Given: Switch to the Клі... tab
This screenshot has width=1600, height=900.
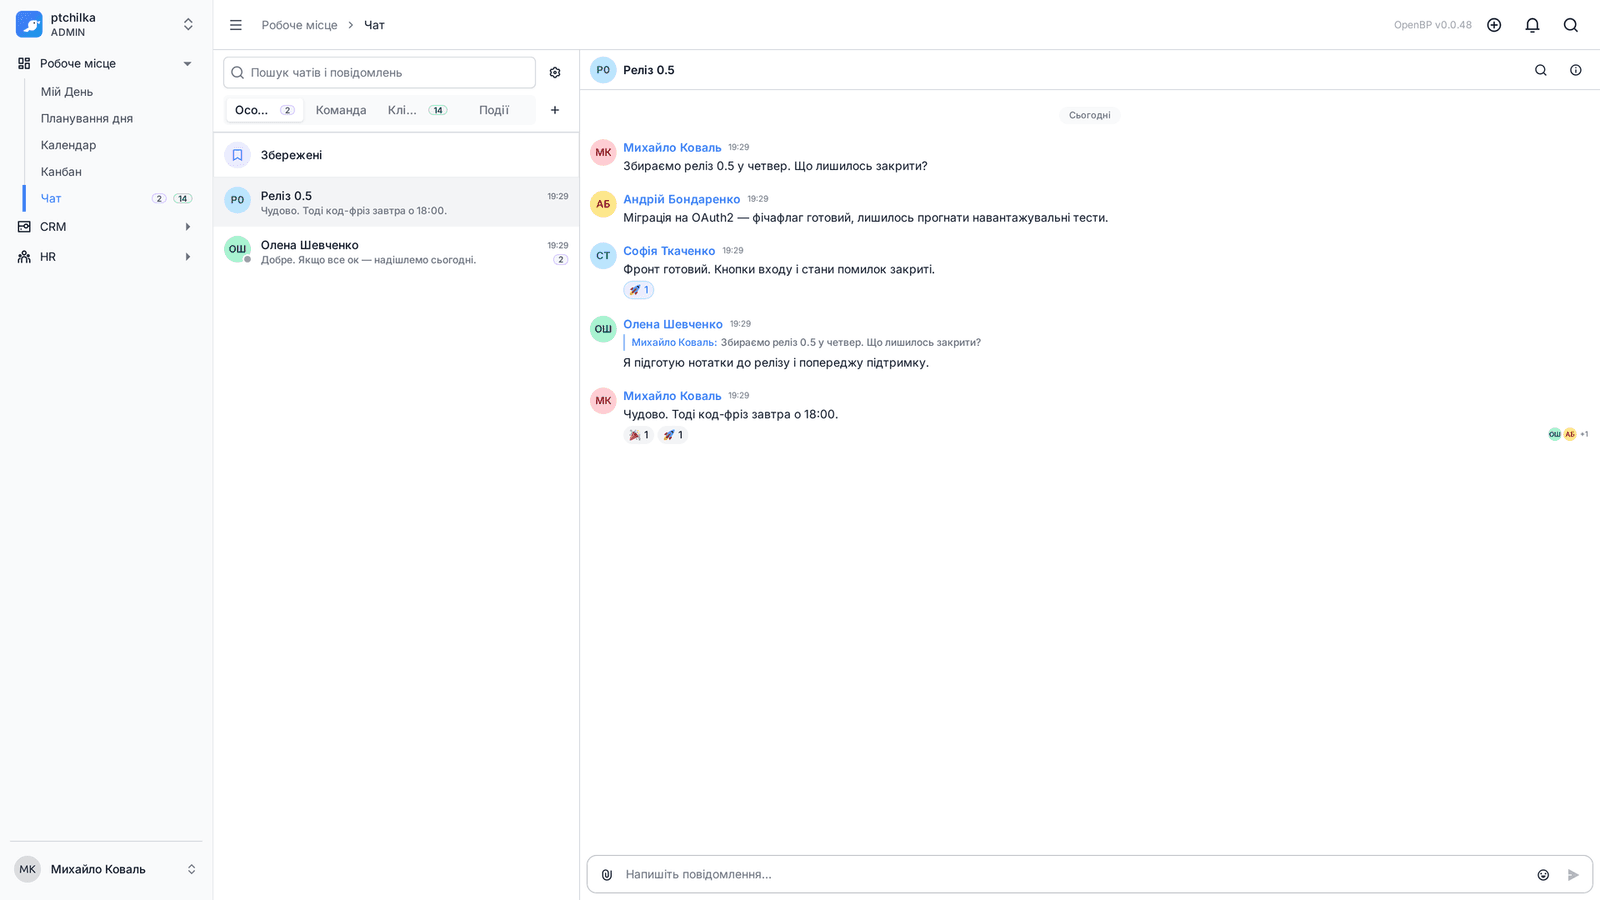Looking at the screenshot, I should 417,110.
